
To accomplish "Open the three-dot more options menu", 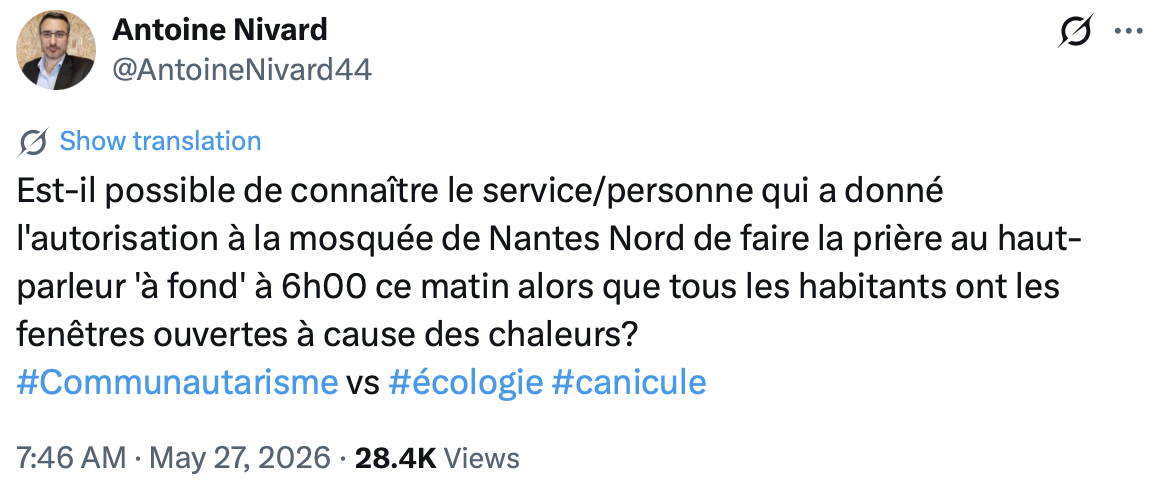I will coord(1129,32).
